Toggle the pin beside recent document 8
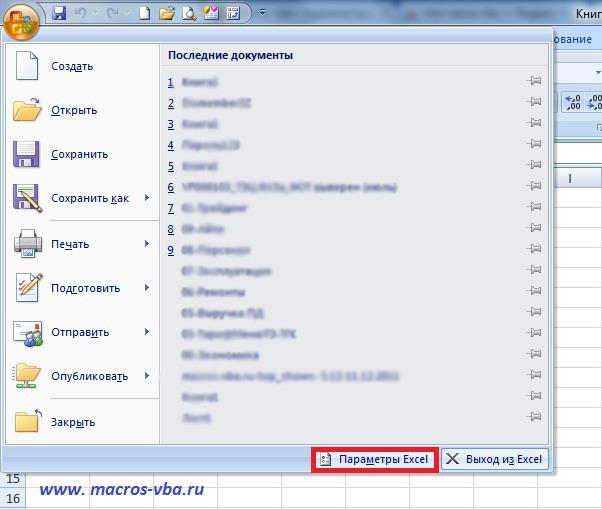 (x=534, y=228)
